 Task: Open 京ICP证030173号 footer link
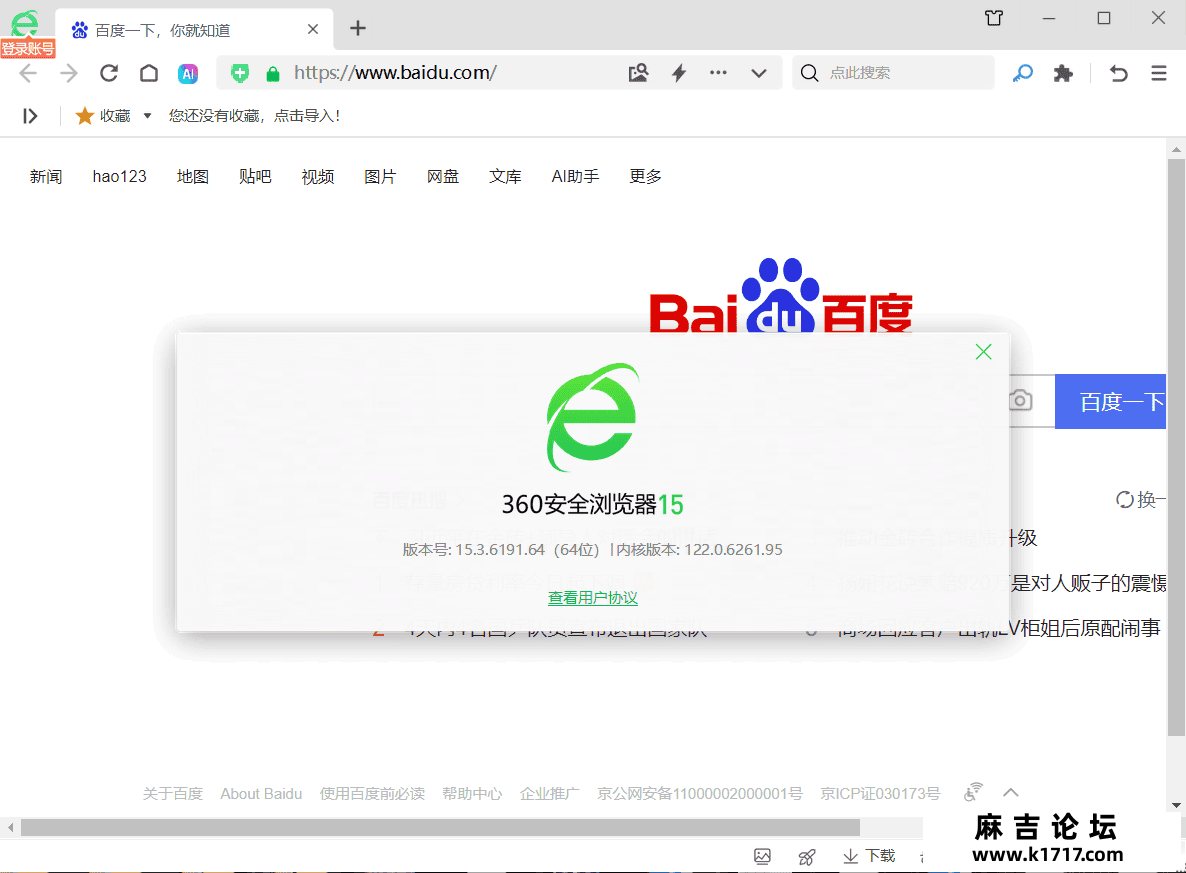pos(880,794)
